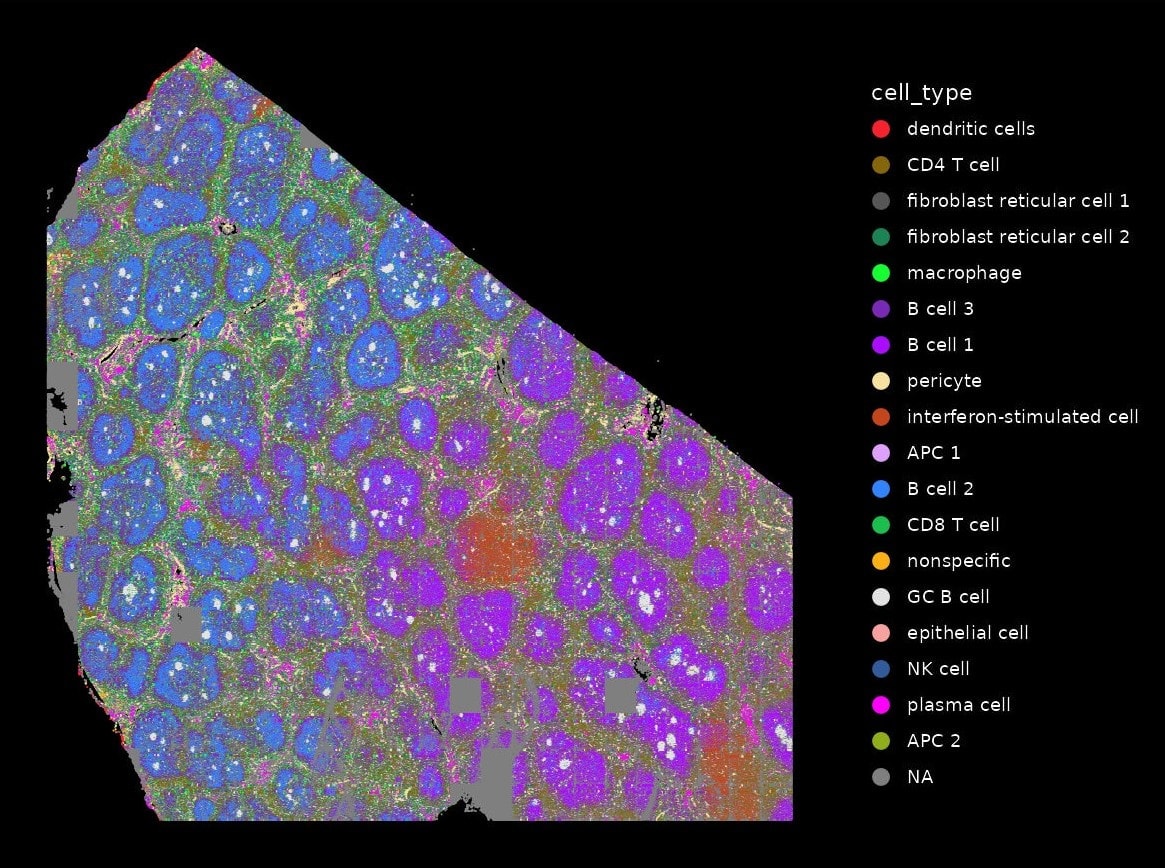Click the APC 2 legend dot

pyautogui.click(x=880, y=742)
